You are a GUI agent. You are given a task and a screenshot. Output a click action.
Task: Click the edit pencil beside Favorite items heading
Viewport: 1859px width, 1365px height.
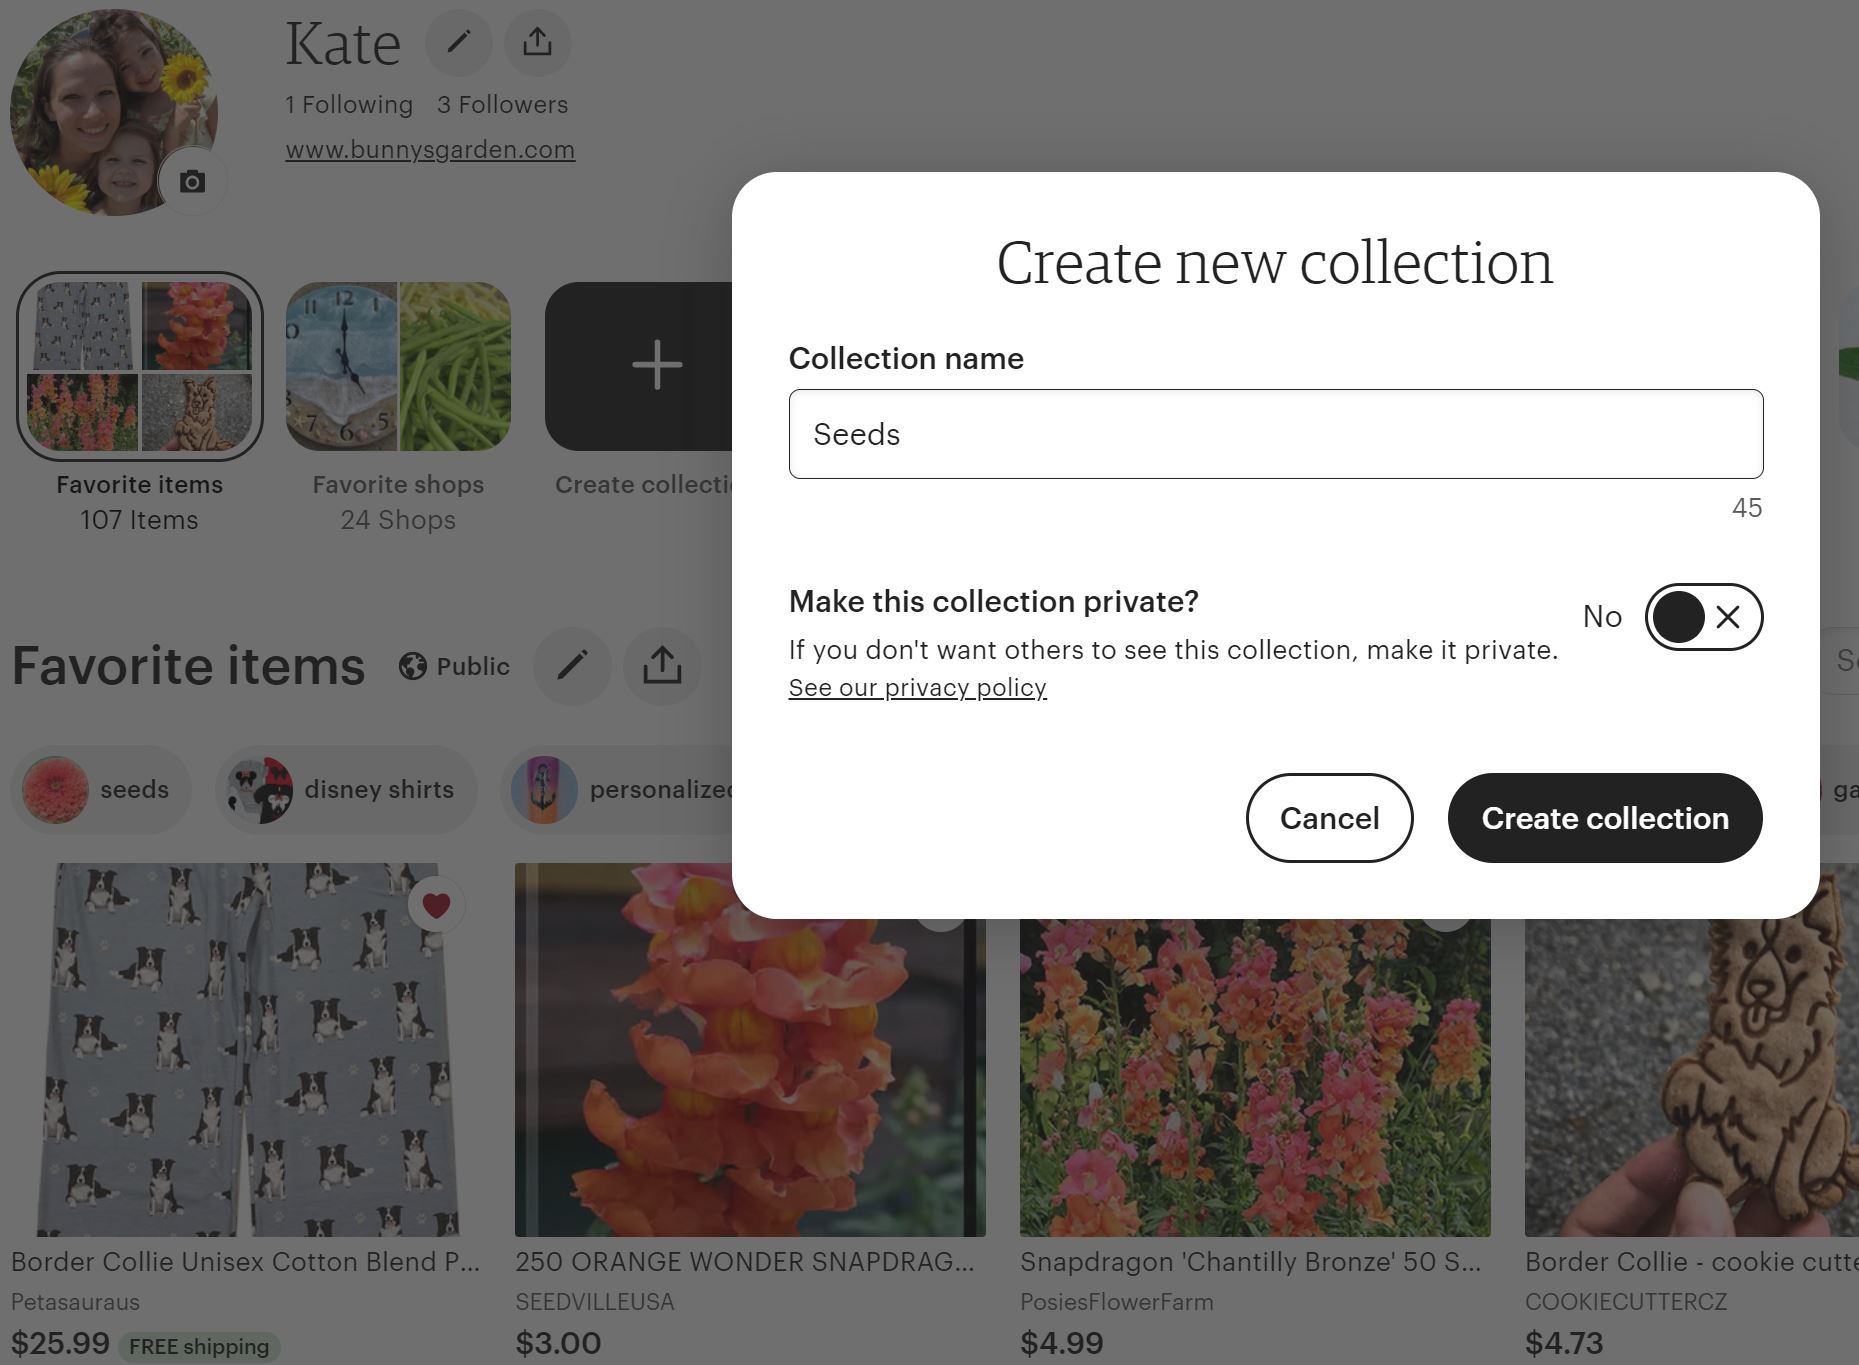[572, 666]
